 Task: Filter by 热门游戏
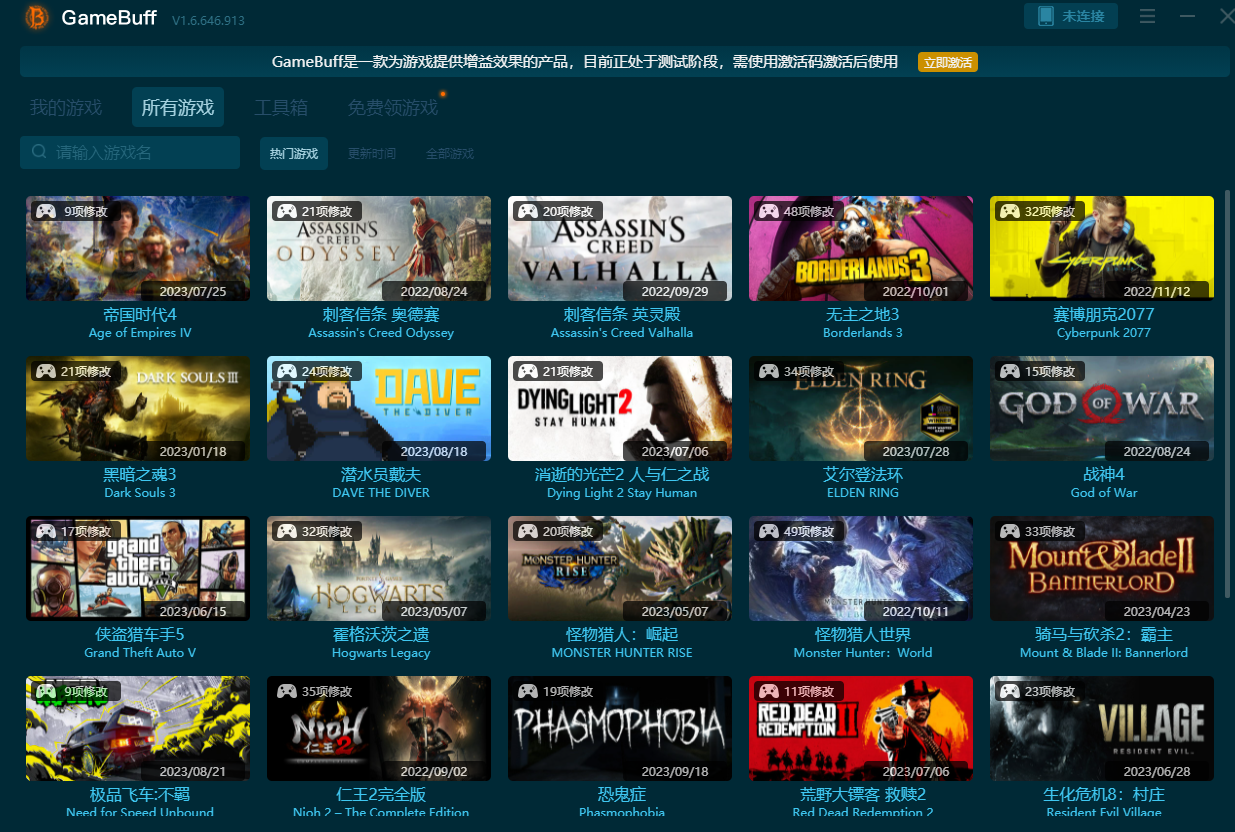[294, 153]
